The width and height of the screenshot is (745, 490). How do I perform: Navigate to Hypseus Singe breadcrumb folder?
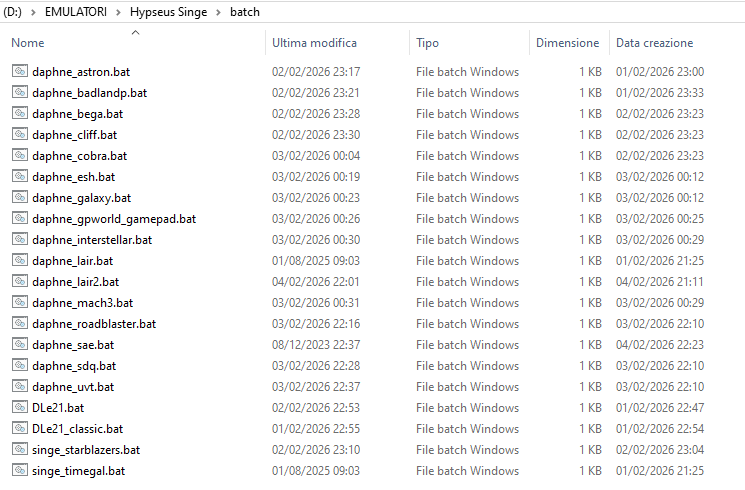(169, 12)
